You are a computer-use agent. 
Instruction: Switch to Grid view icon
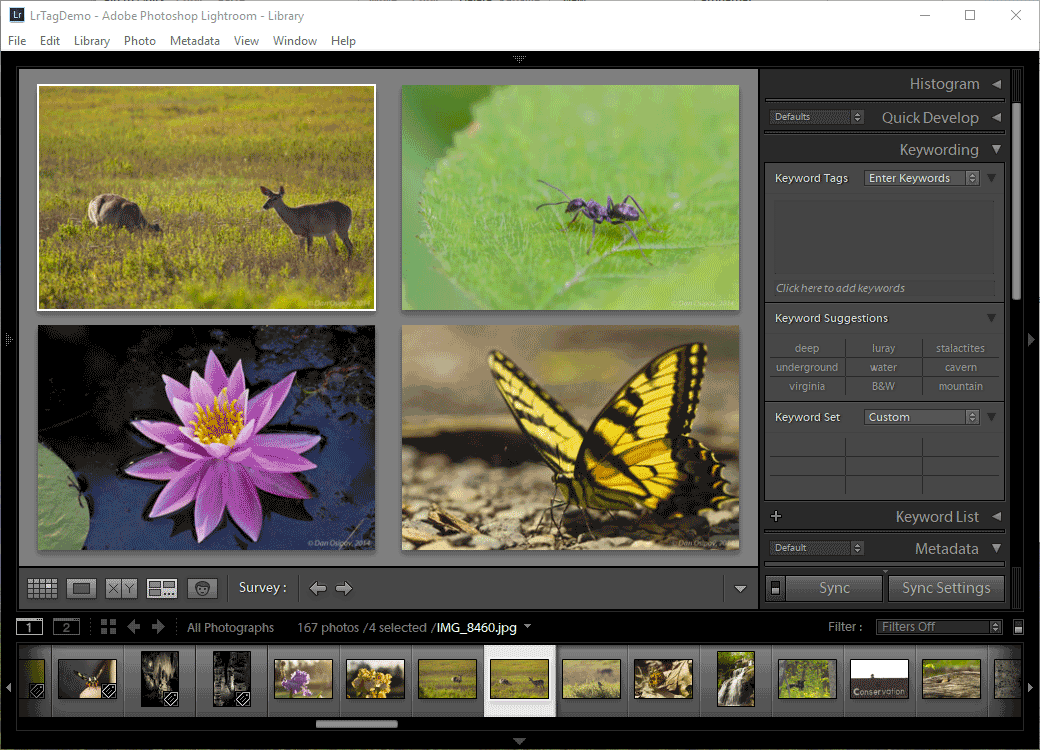42,589
